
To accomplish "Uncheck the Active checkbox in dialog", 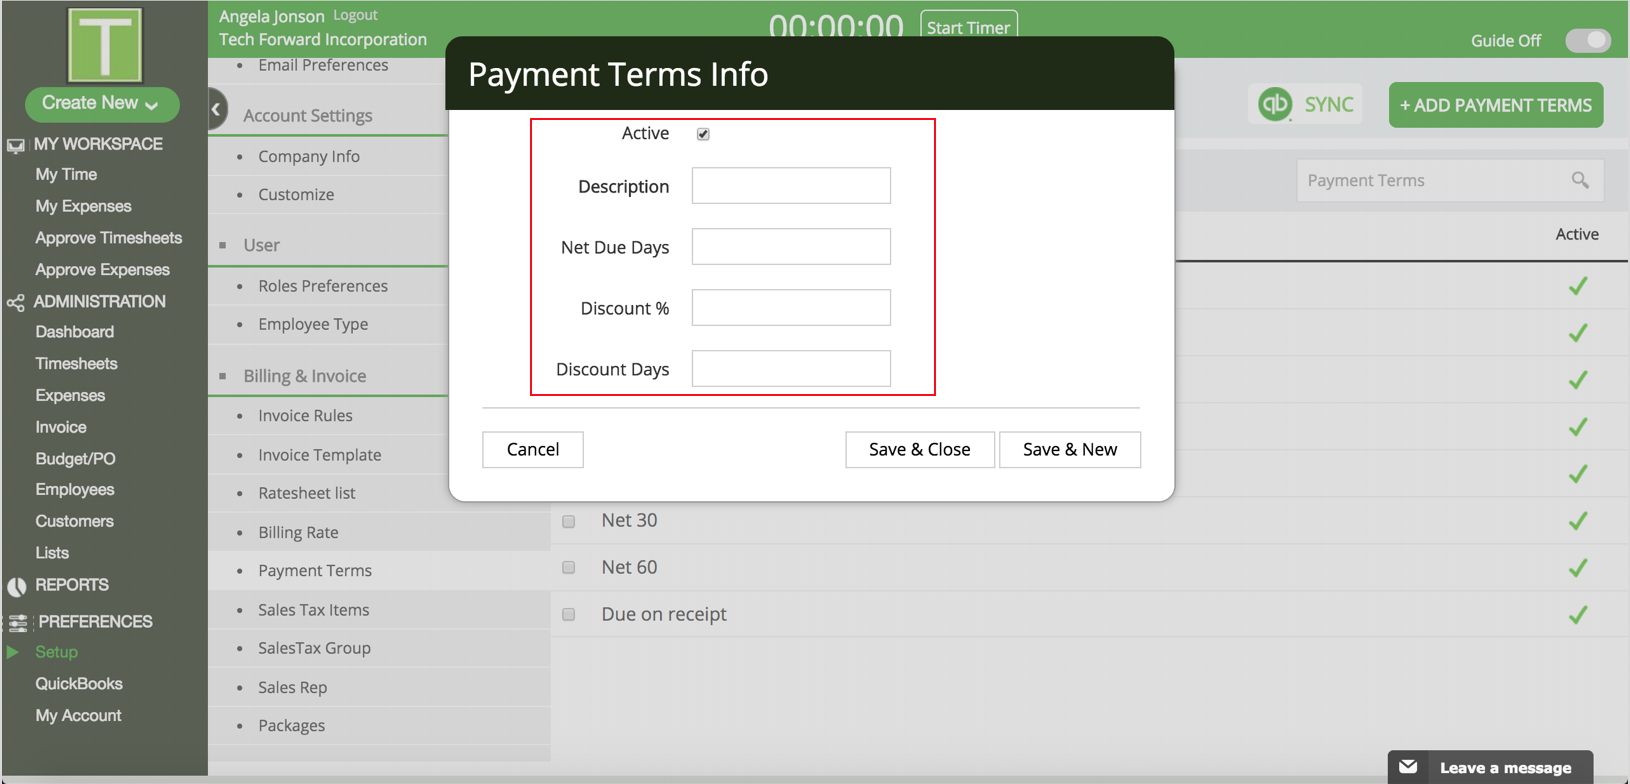I will click(x=703, y=134).
